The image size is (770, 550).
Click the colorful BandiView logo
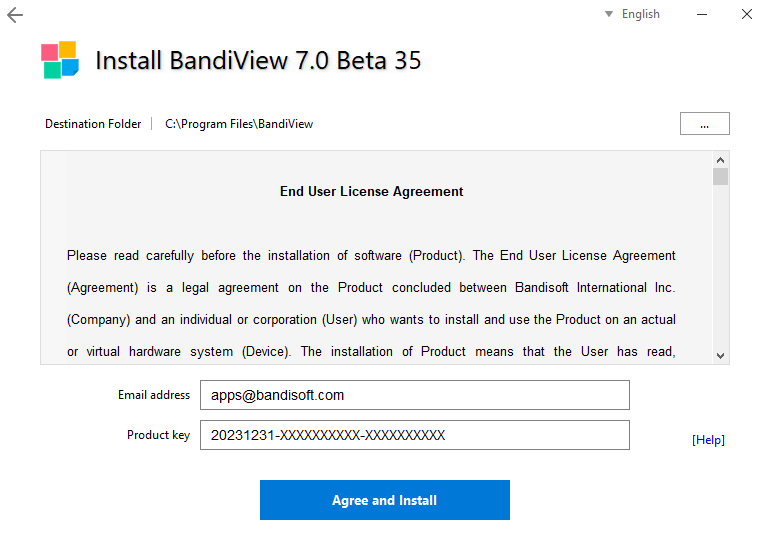click(60, 60)
